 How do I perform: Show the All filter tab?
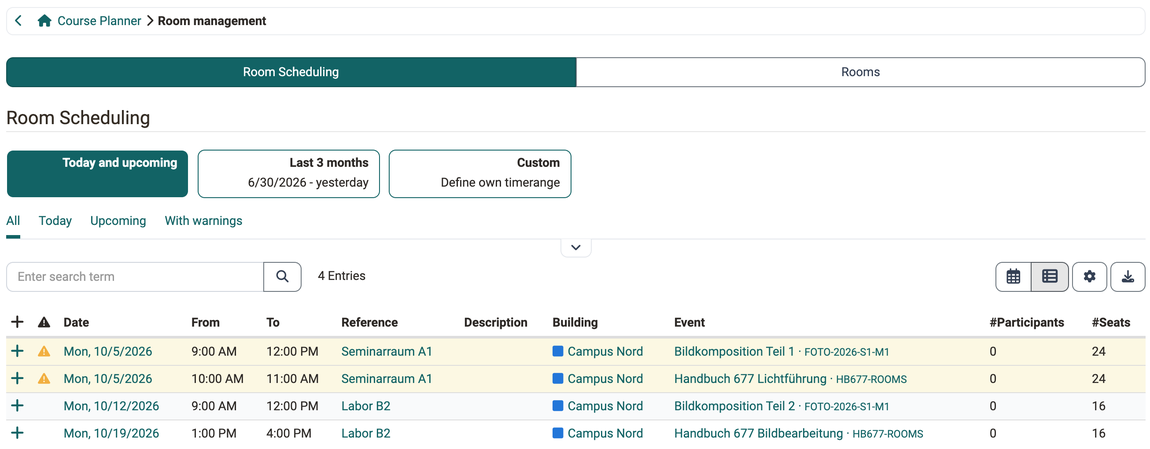point(13,221)
